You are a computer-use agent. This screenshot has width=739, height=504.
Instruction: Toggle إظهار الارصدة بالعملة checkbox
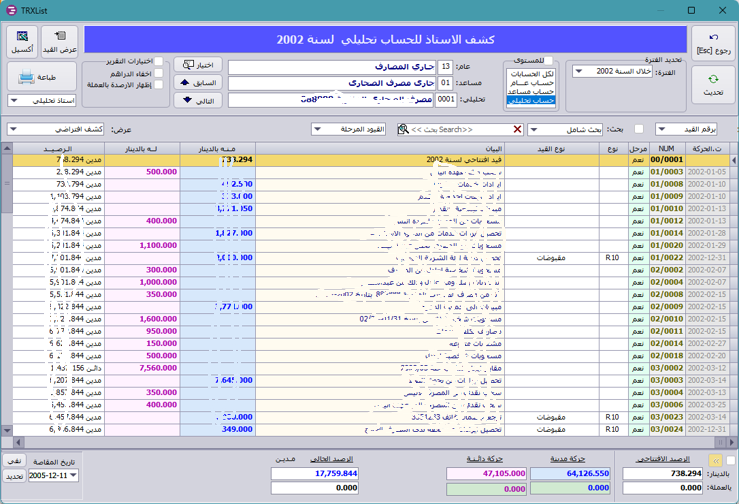[x=159, y=85]
